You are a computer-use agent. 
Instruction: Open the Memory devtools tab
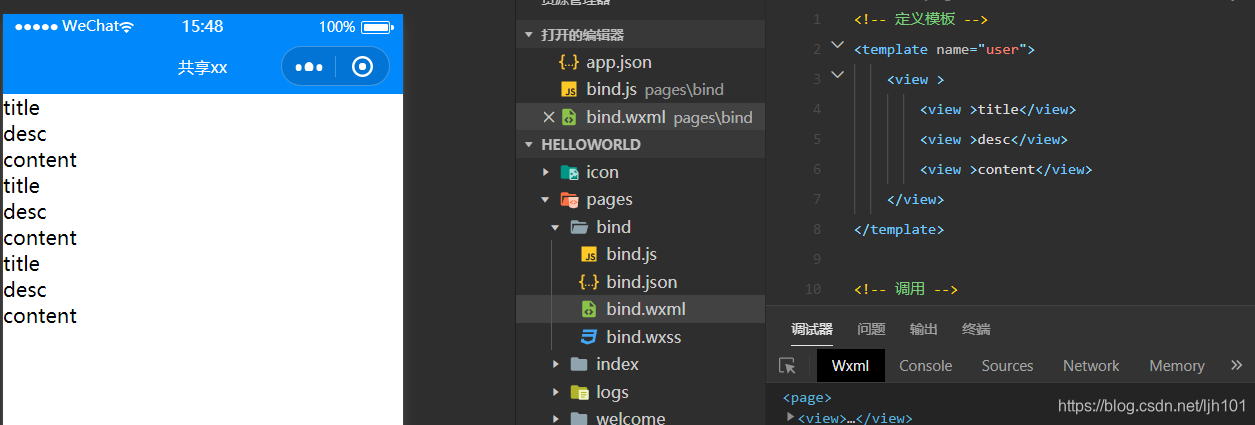[x=1177, y=366]
